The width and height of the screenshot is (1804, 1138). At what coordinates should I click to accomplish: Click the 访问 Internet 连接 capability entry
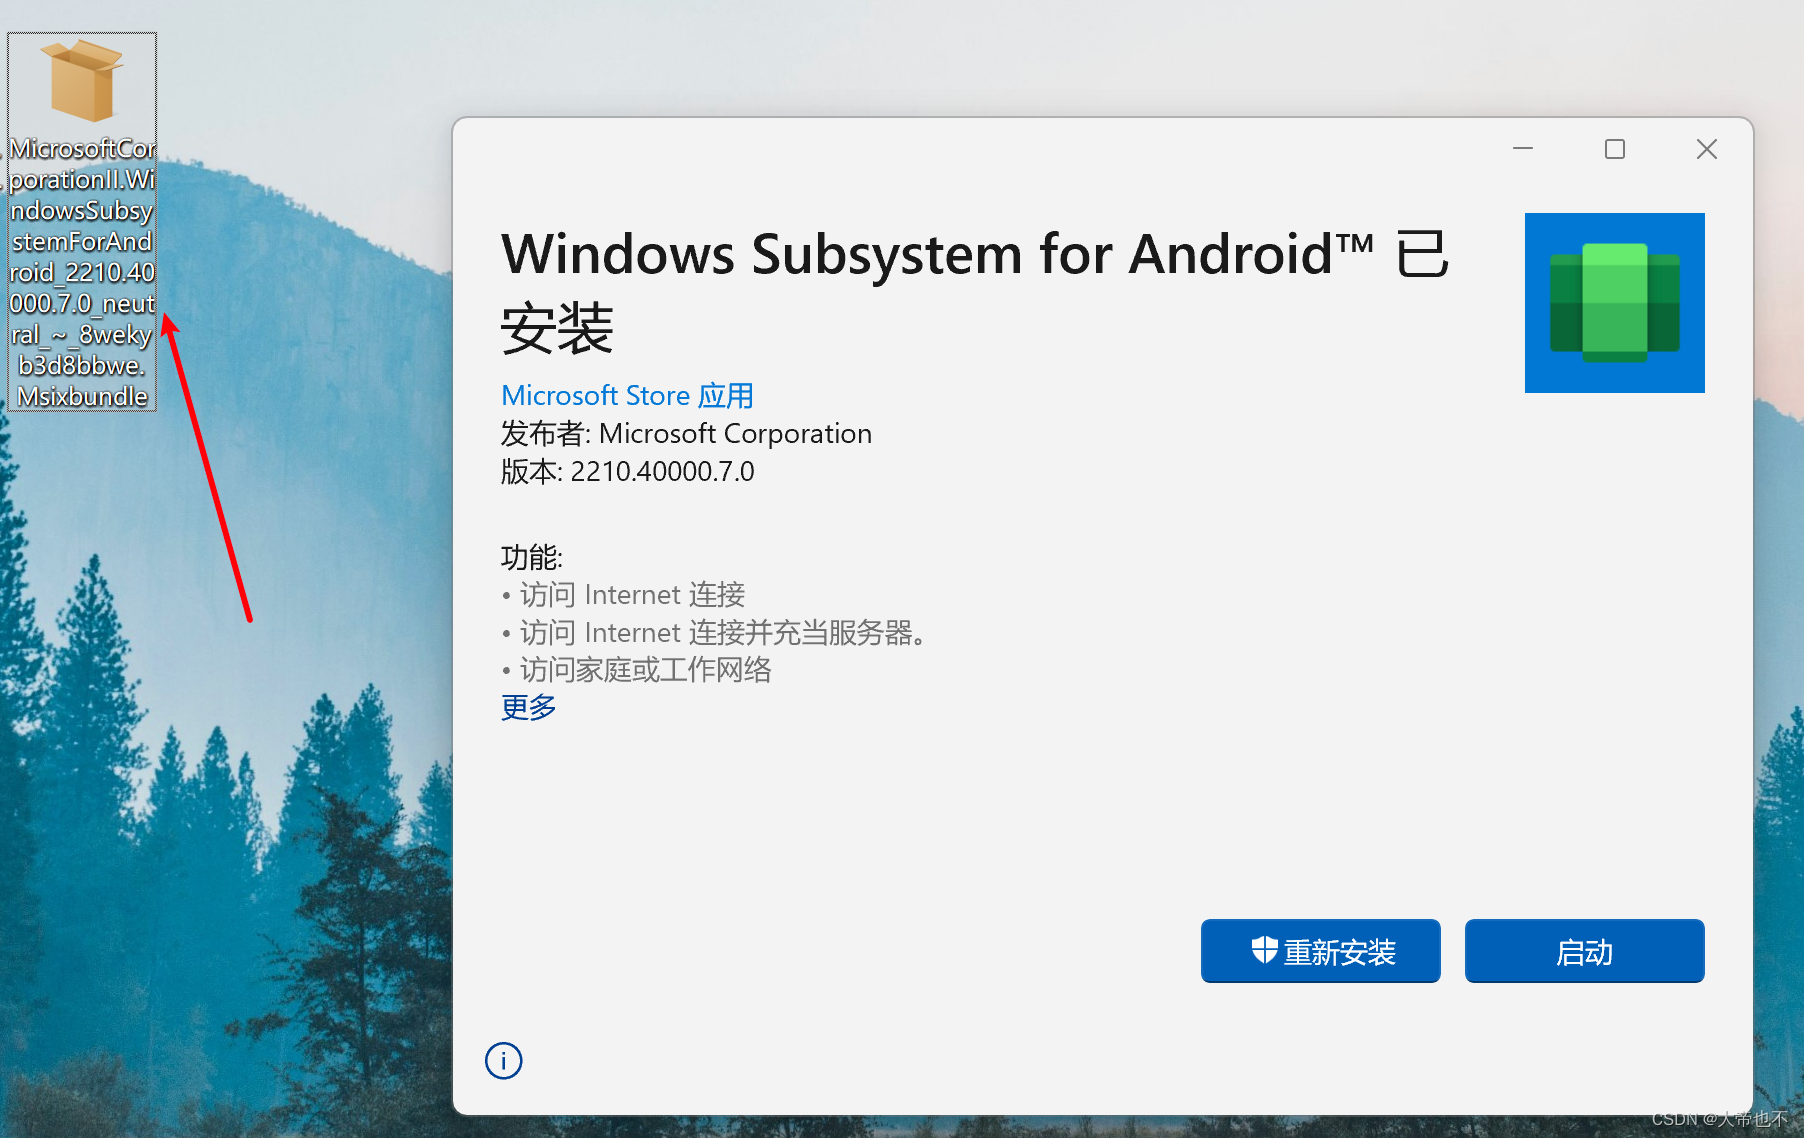click(632, 594)
